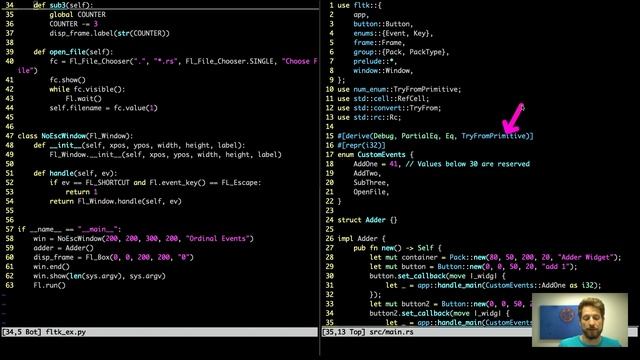This screenshot has height=360, width=640.
Task: Click the 'FL_SHORTCUT' condition line
Action: tap(155, 182)
